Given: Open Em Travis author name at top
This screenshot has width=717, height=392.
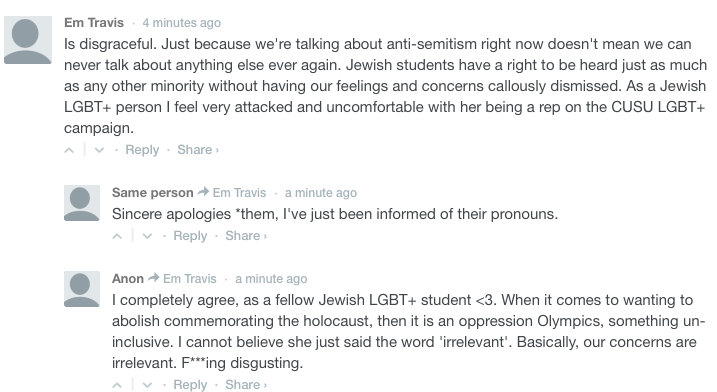Looking at the screenshot, I should (x=94, y=23).
